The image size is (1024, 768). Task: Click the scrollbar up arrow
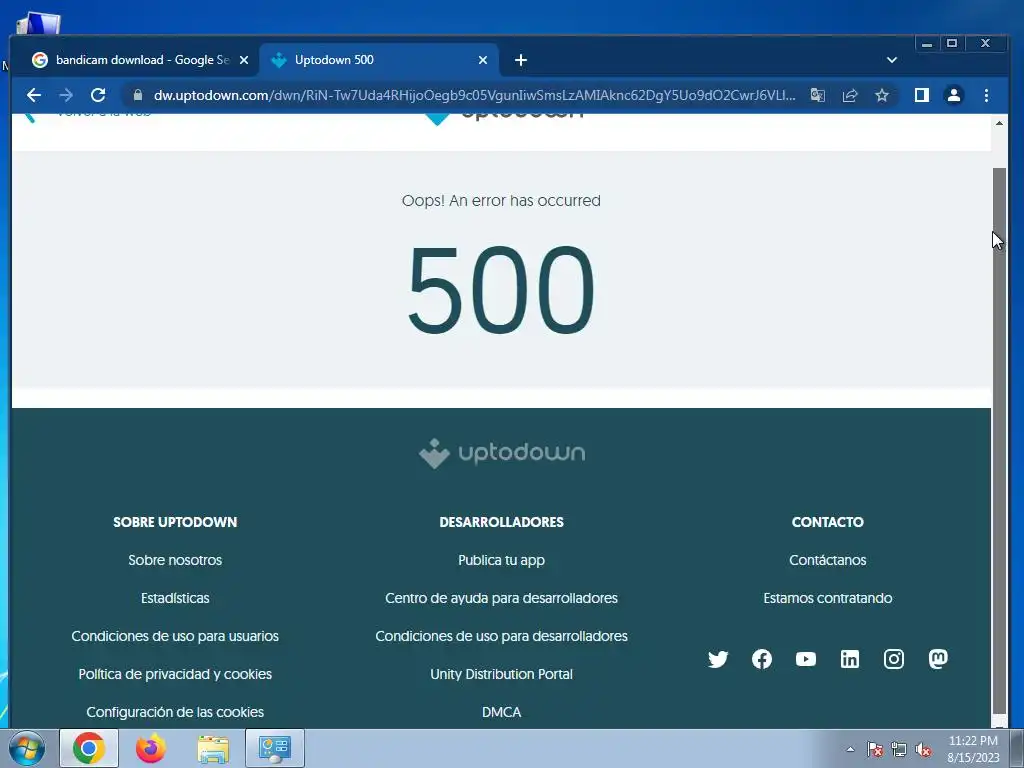999,123
